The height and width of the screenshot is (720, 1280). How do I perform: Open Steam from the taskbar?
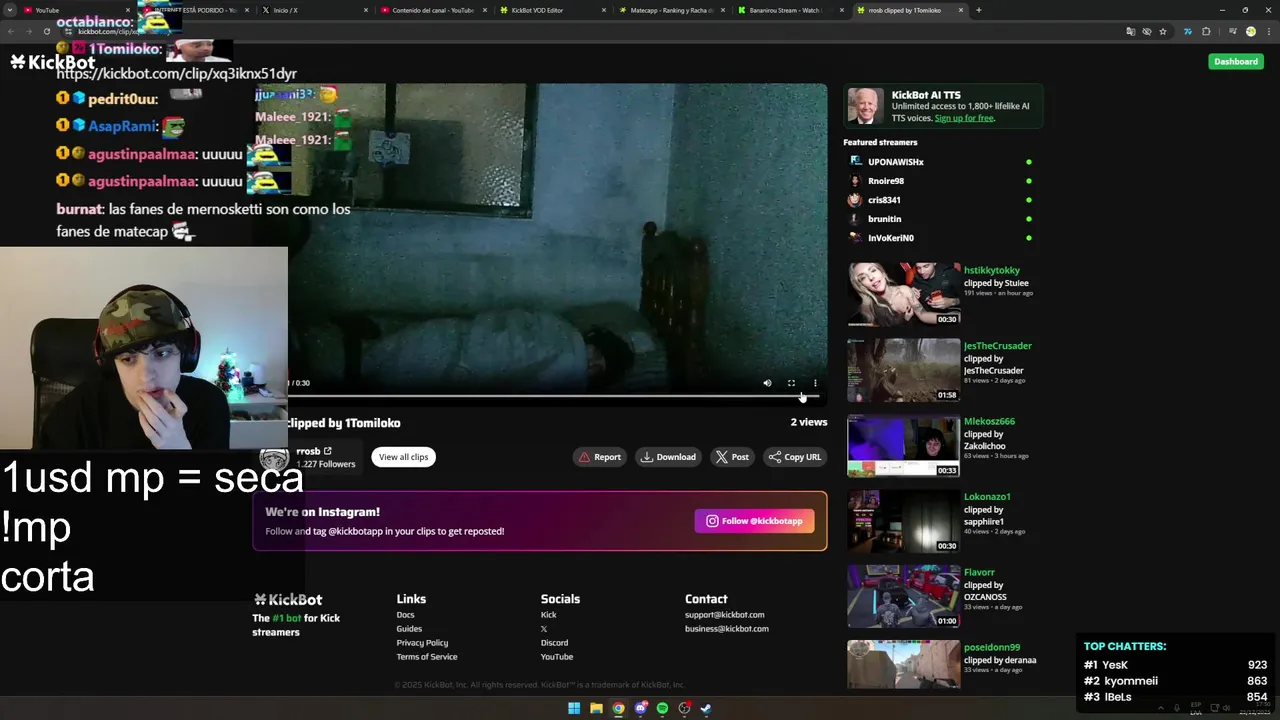[x=706, y=708]
